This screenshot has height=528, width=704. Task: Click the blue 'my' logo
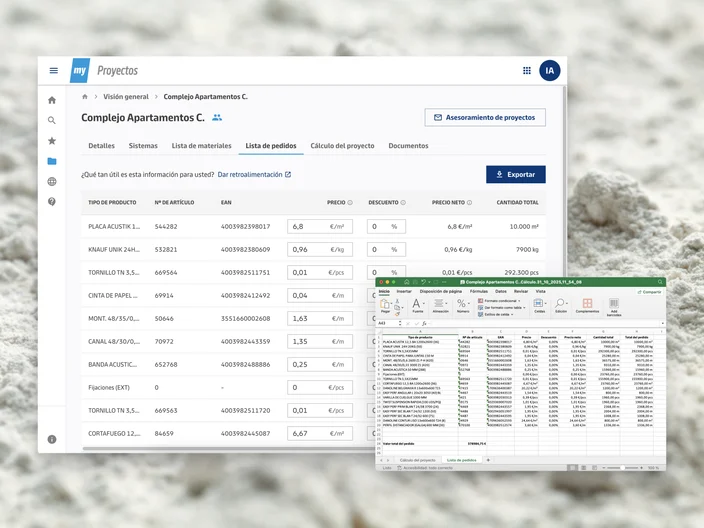click(x=80, y=70)
